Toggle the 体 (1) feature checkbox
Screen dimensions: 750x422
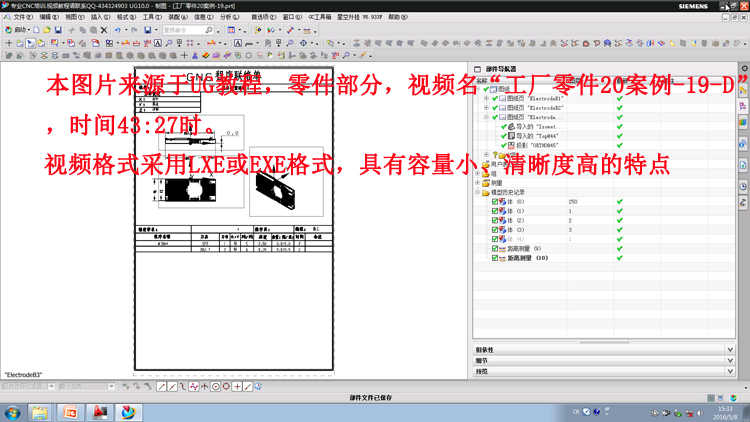pos(495,211)
